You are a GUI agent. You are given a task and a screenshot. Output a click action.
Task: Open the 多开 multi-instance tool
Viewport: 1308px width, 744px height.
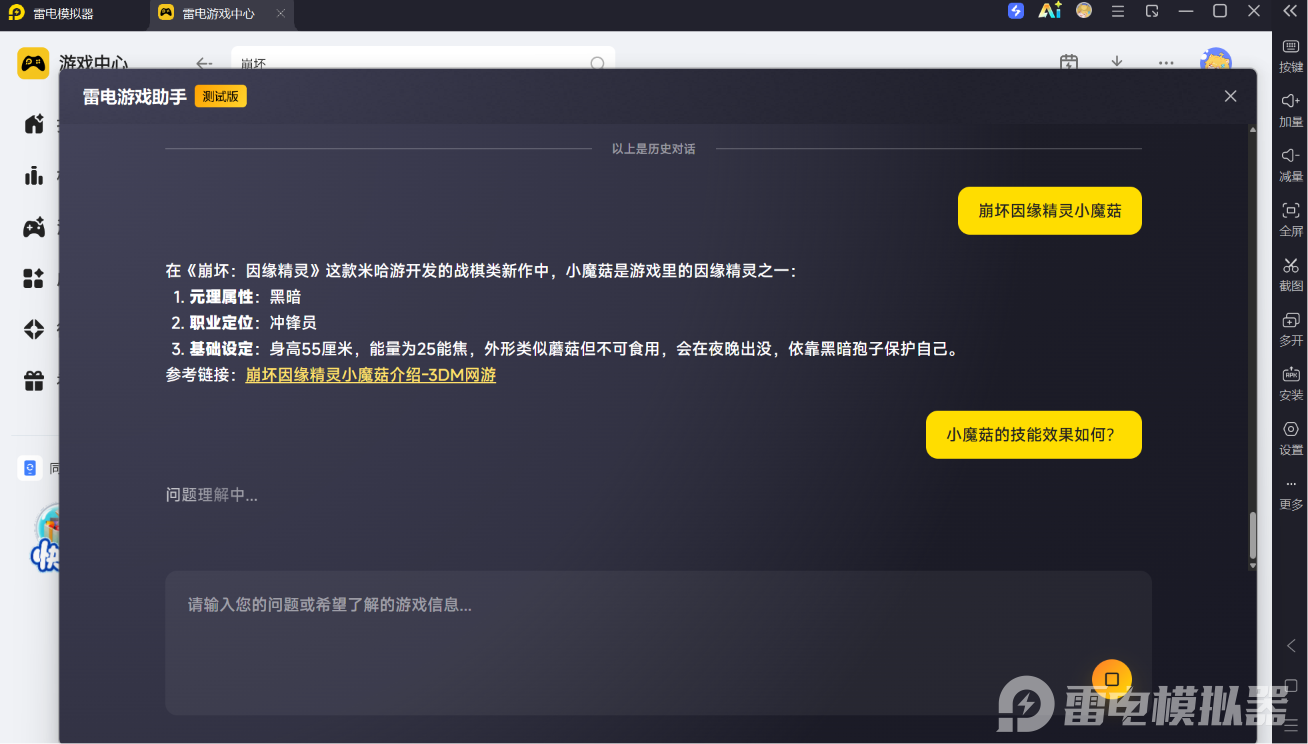click(1291, 330)
